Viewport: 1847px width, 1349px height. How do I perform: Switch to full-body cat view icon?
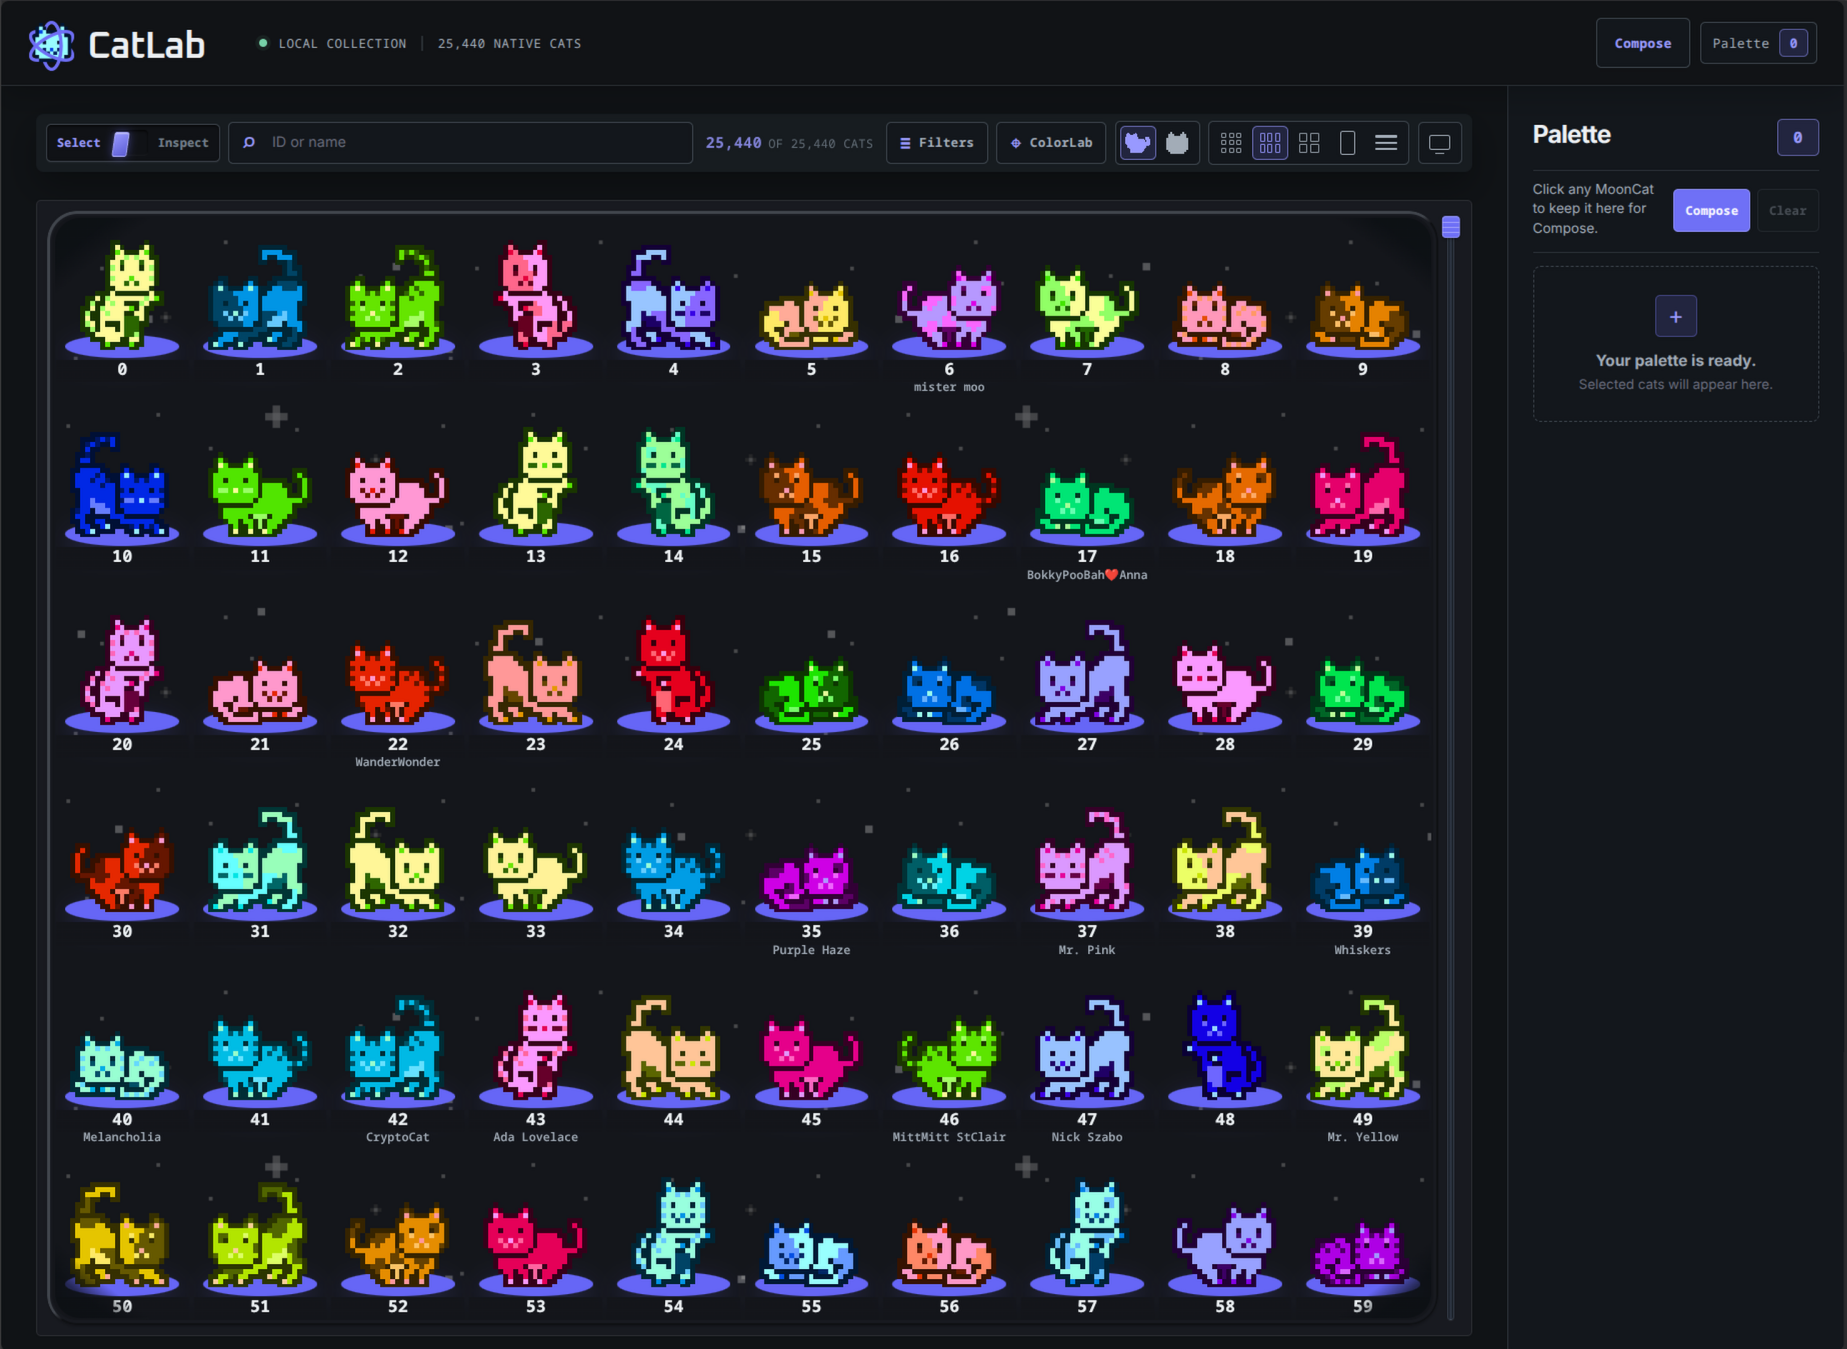[1138, 143]
